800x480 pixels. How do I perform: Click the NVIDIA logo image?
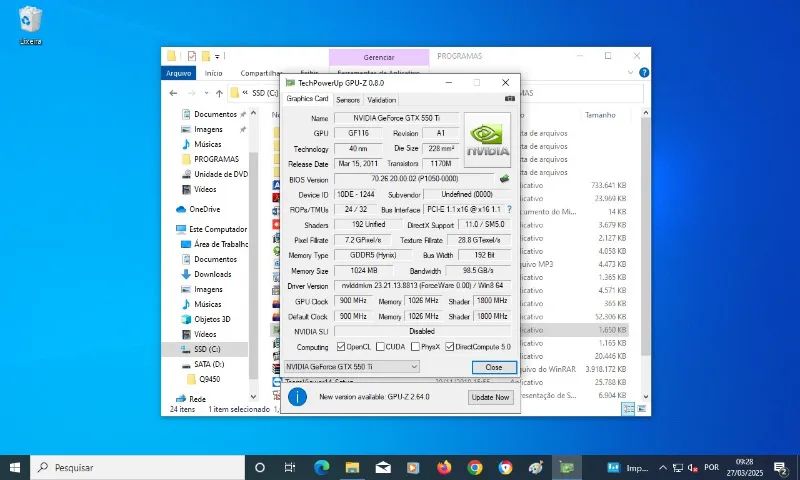(487, 140)
